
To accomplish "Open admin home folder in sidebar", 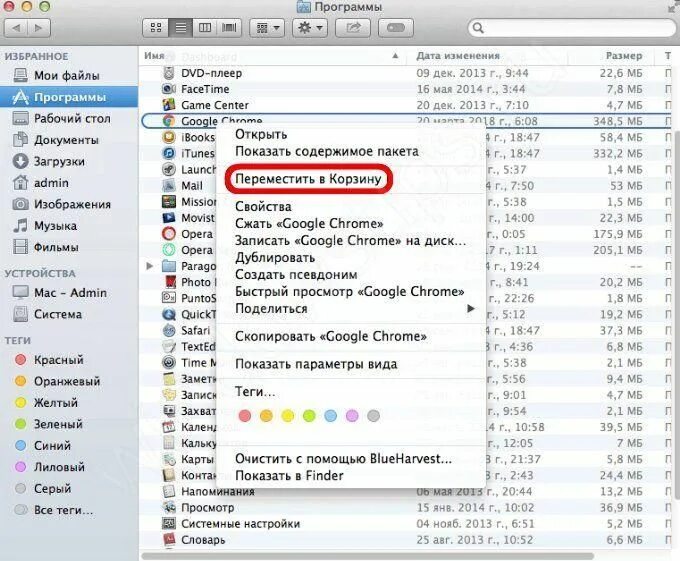I will [69, 183].
